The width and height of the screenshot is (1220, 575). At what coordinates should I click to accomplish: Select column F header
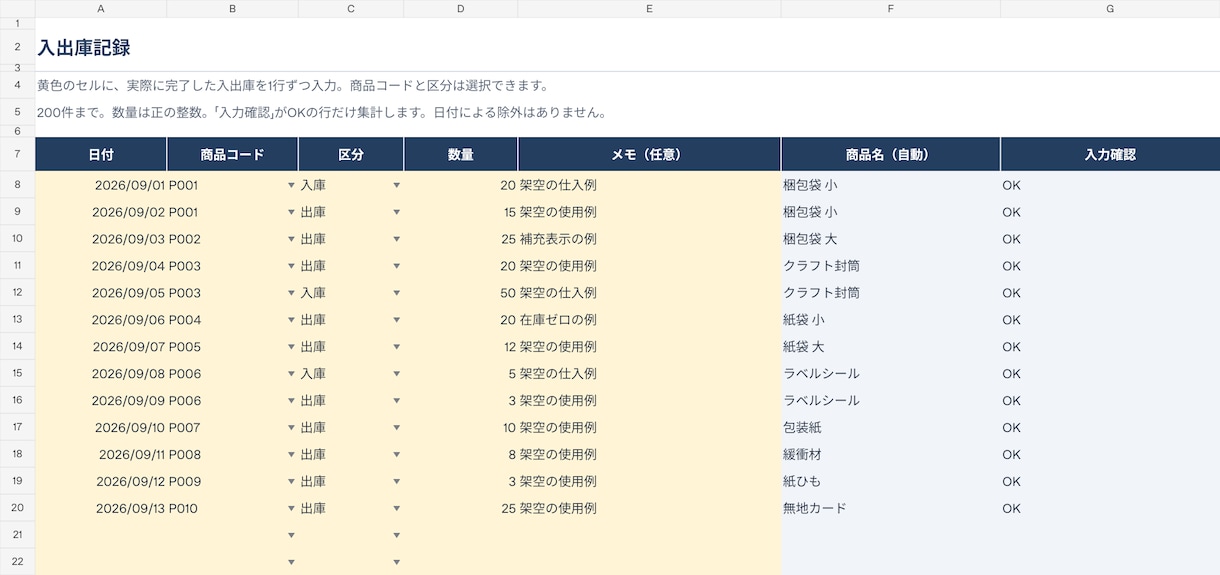[x=890, y=8]
